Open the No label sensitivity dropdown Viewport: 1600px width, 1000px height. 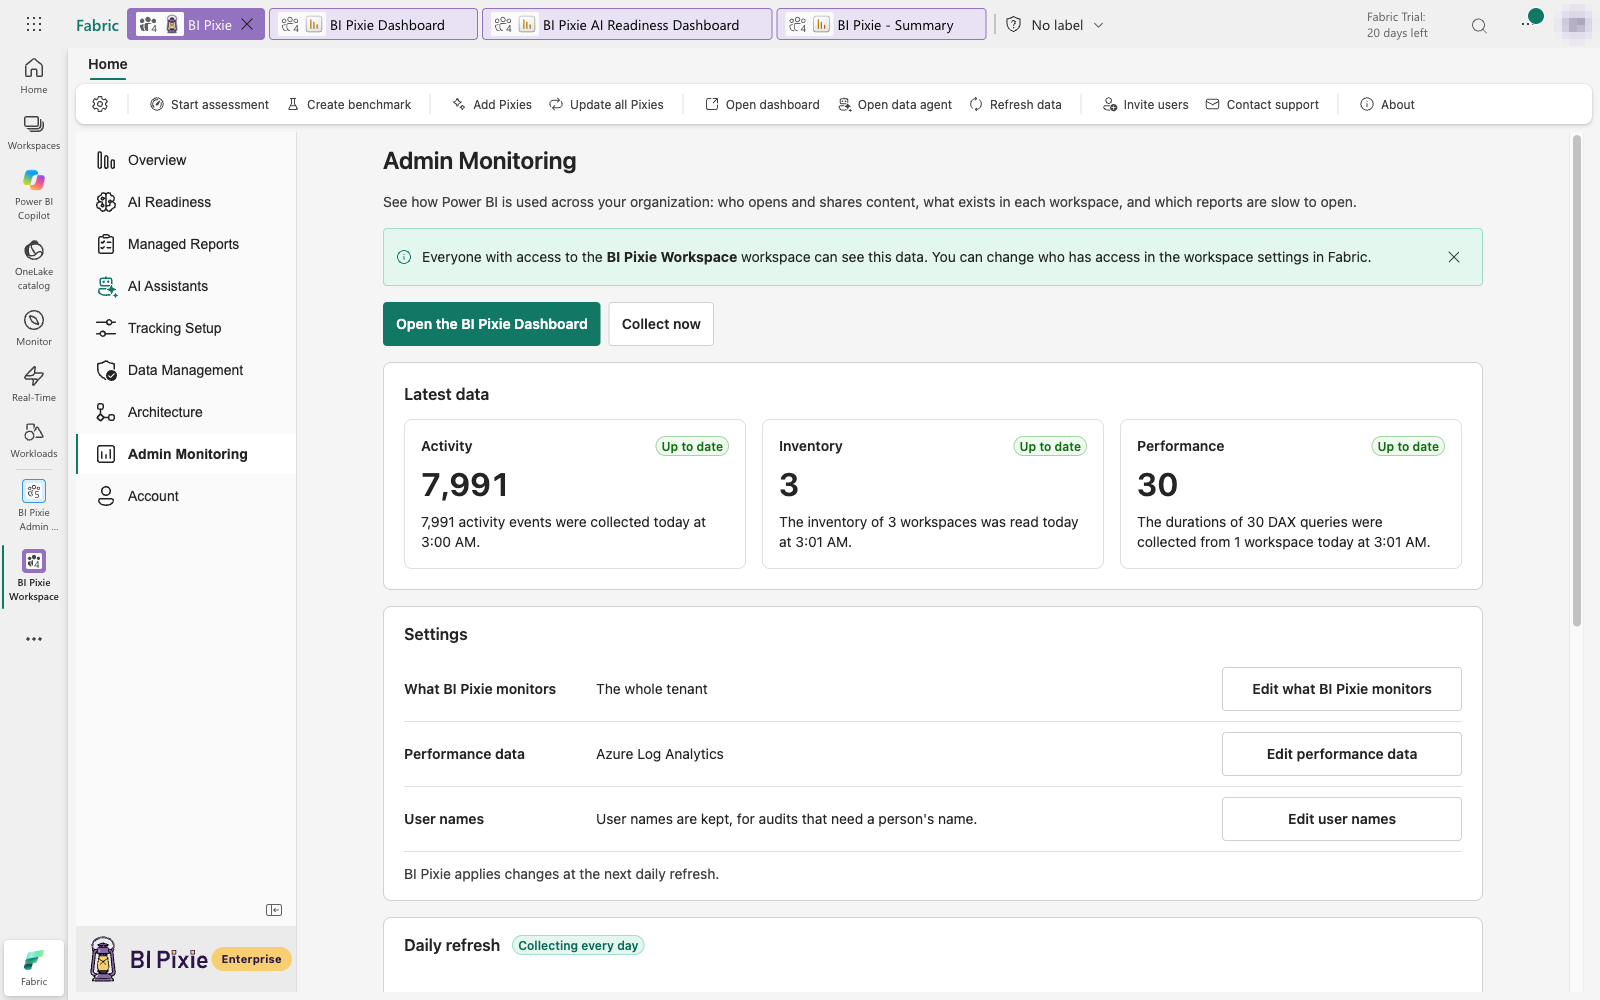pos(1055,25)
